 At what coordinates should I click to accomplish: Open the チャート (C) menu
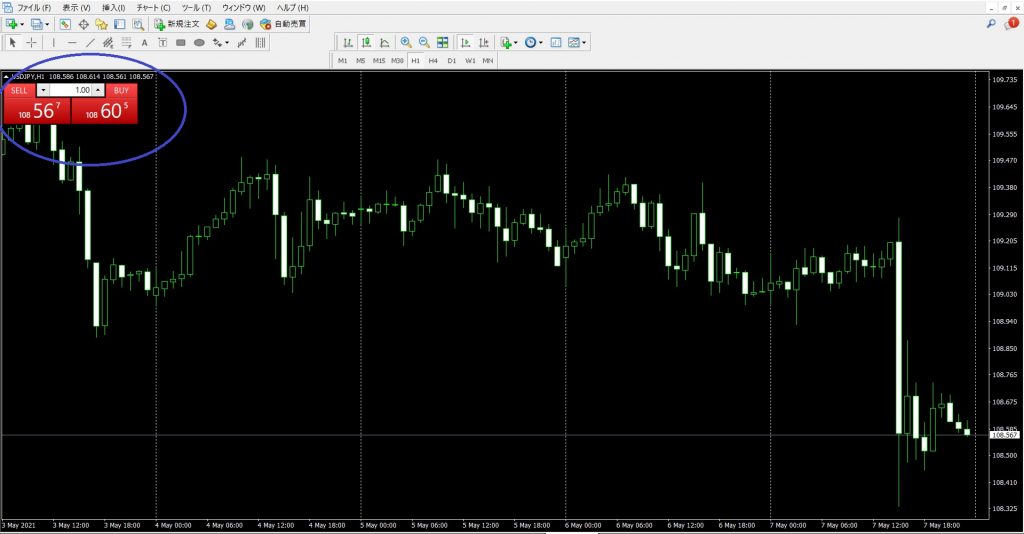151,7
